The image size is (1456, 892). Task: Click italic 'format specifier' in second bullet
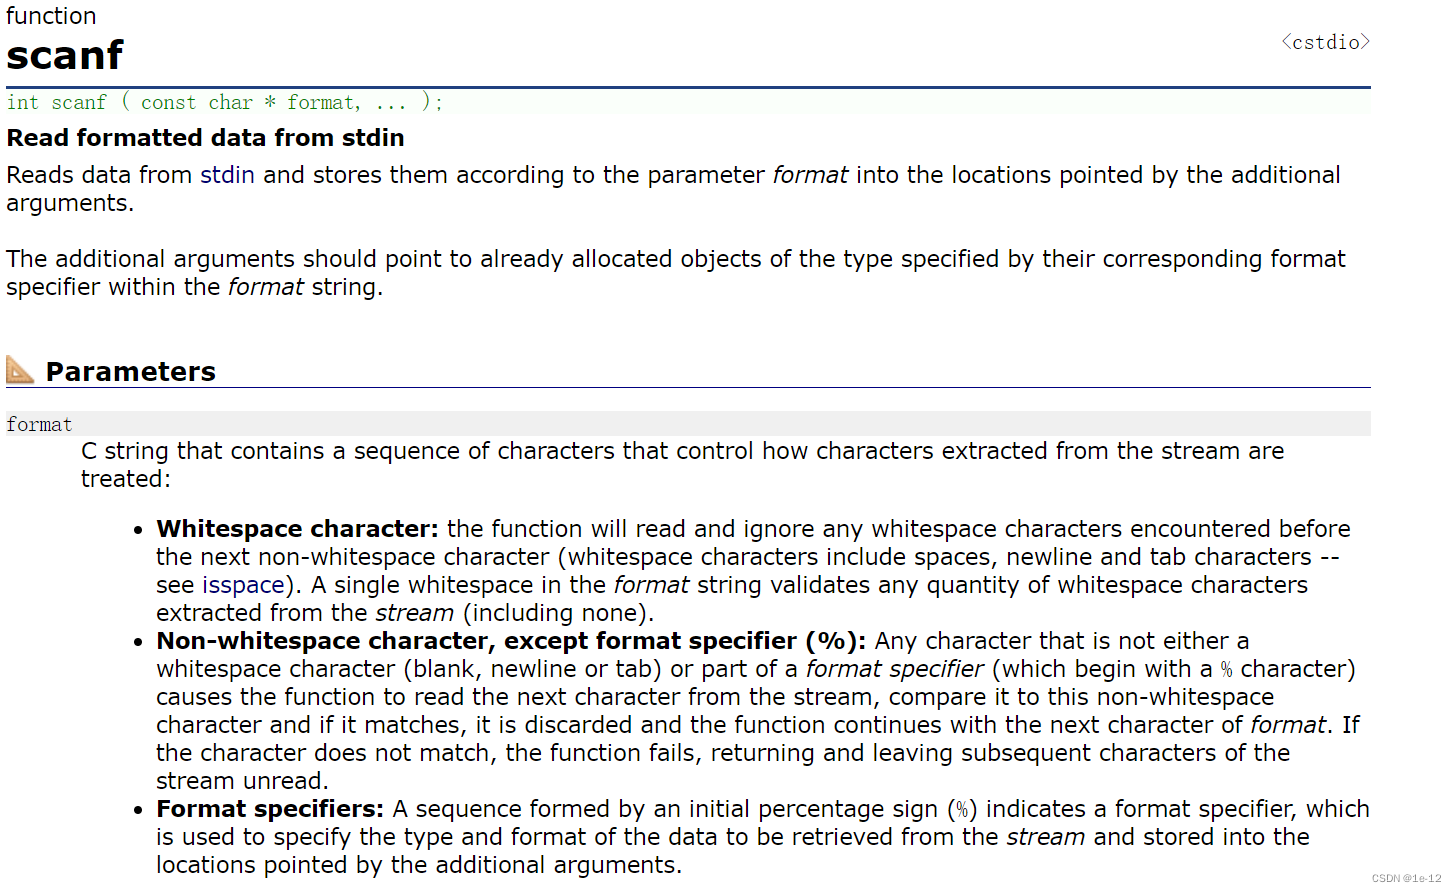click(894, 669)
